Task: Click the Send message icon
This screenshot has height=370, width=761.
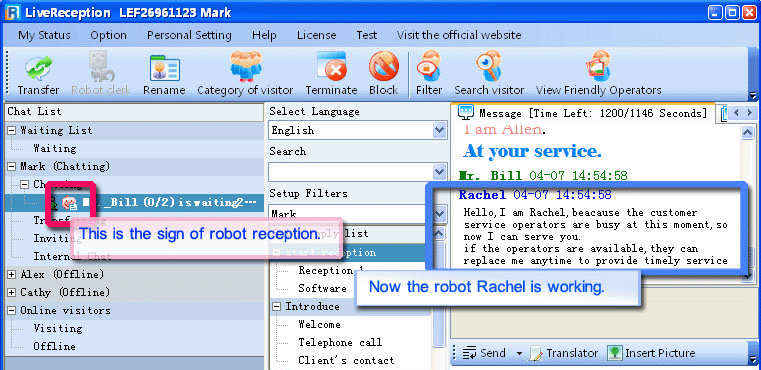Action: coord(469,353)
